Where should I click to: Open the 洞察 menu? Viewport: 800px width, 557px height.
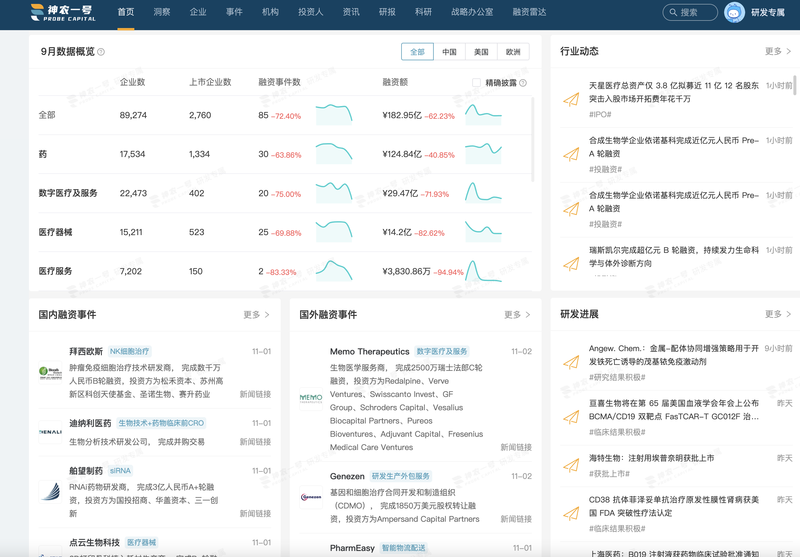162,12
